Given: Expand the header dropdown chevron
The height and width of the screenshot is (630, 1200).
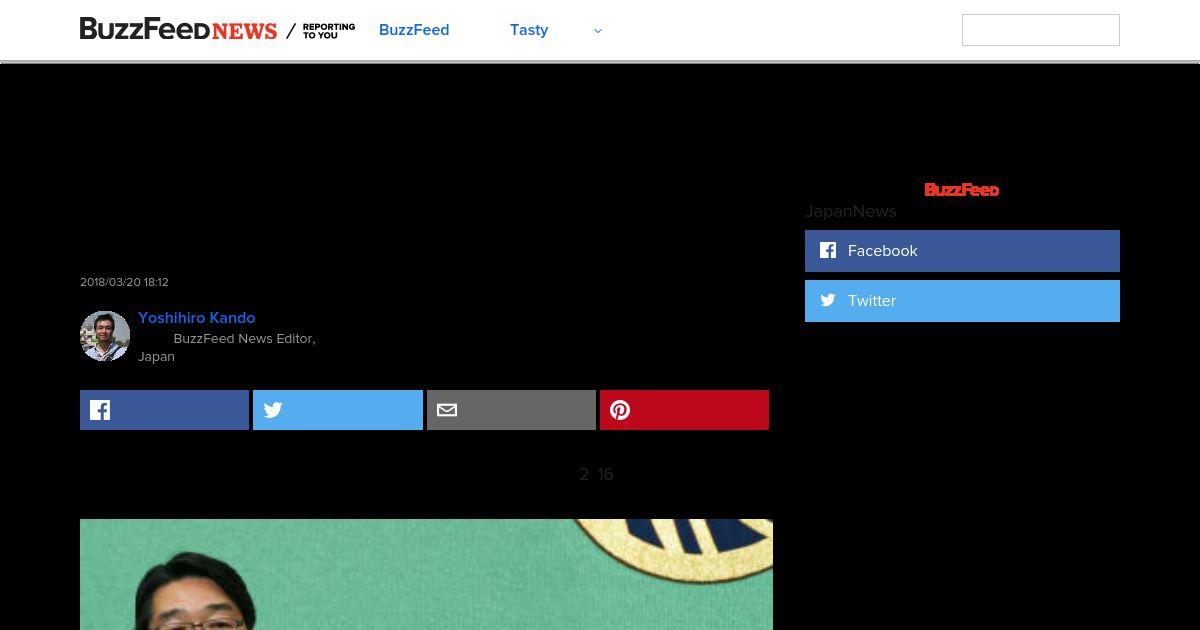Looking at the screenshot, I should coord(598,31).
